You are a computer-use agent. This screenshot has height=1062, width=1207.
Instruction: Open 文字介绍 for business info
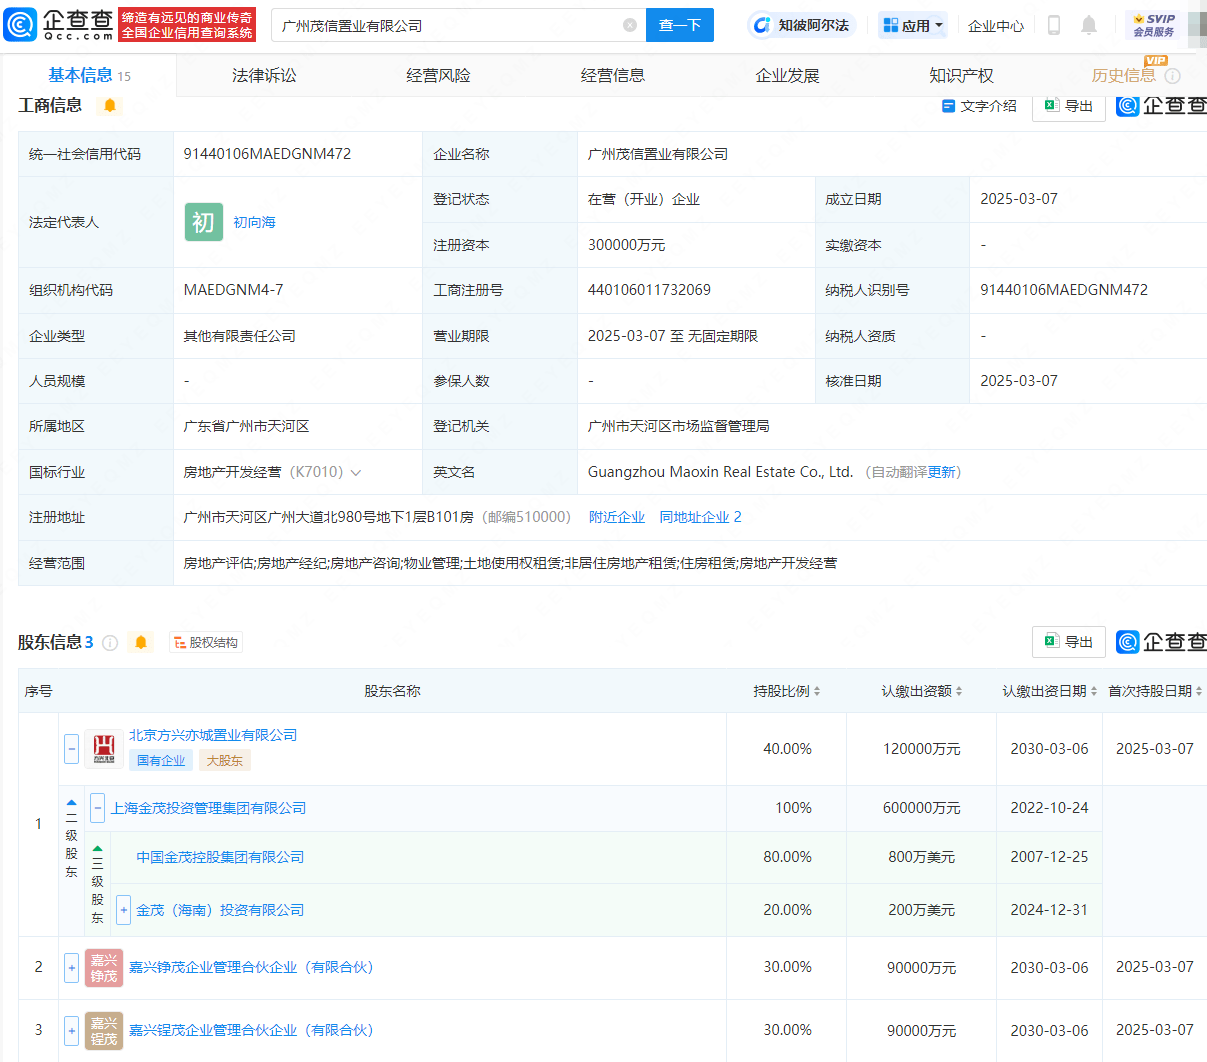pos(979,105)
